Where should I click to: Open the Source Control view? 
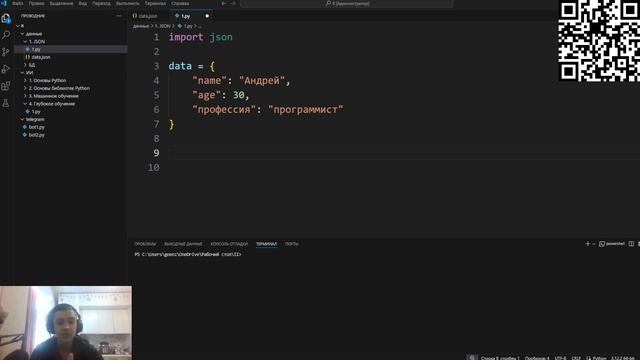point(6,52)
